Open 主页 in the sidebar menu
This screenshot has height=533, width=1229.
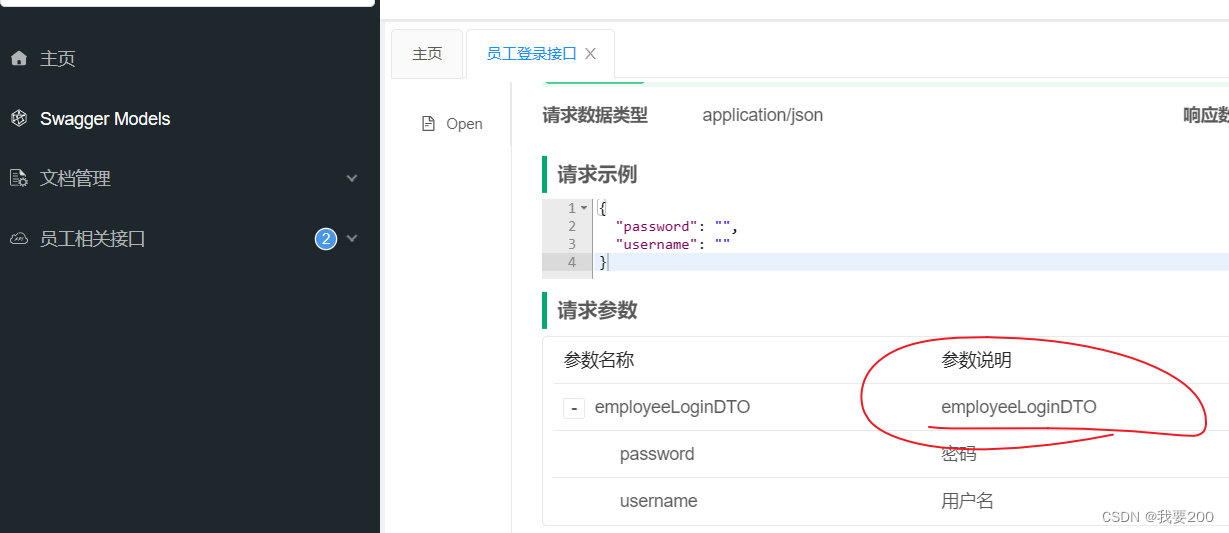57,59
